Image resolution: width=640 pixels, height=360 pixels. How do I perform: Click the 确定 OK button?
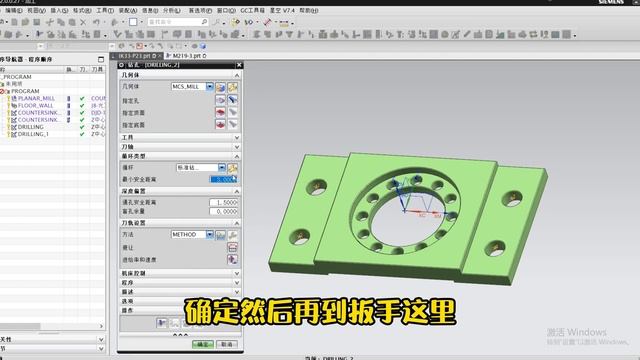pos(203,344)
